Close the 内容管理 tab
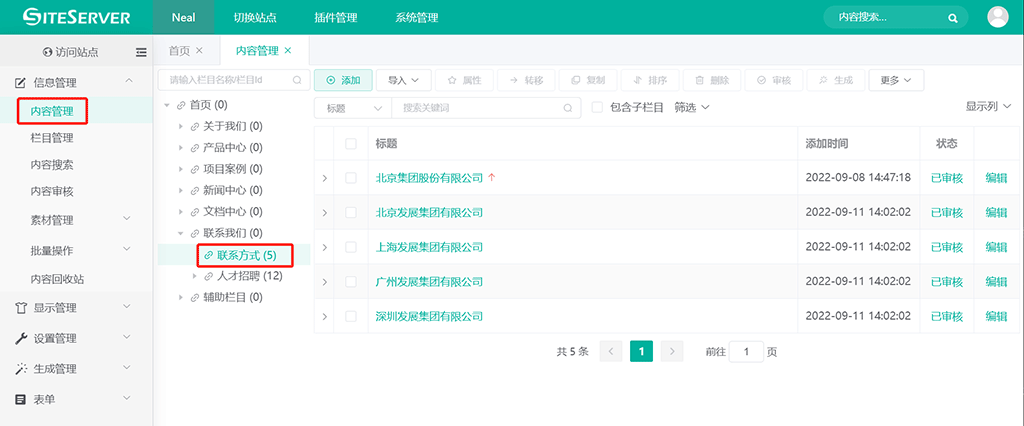Image resolution: width=1024 pixels, height=426 pixels. point(289,51)
